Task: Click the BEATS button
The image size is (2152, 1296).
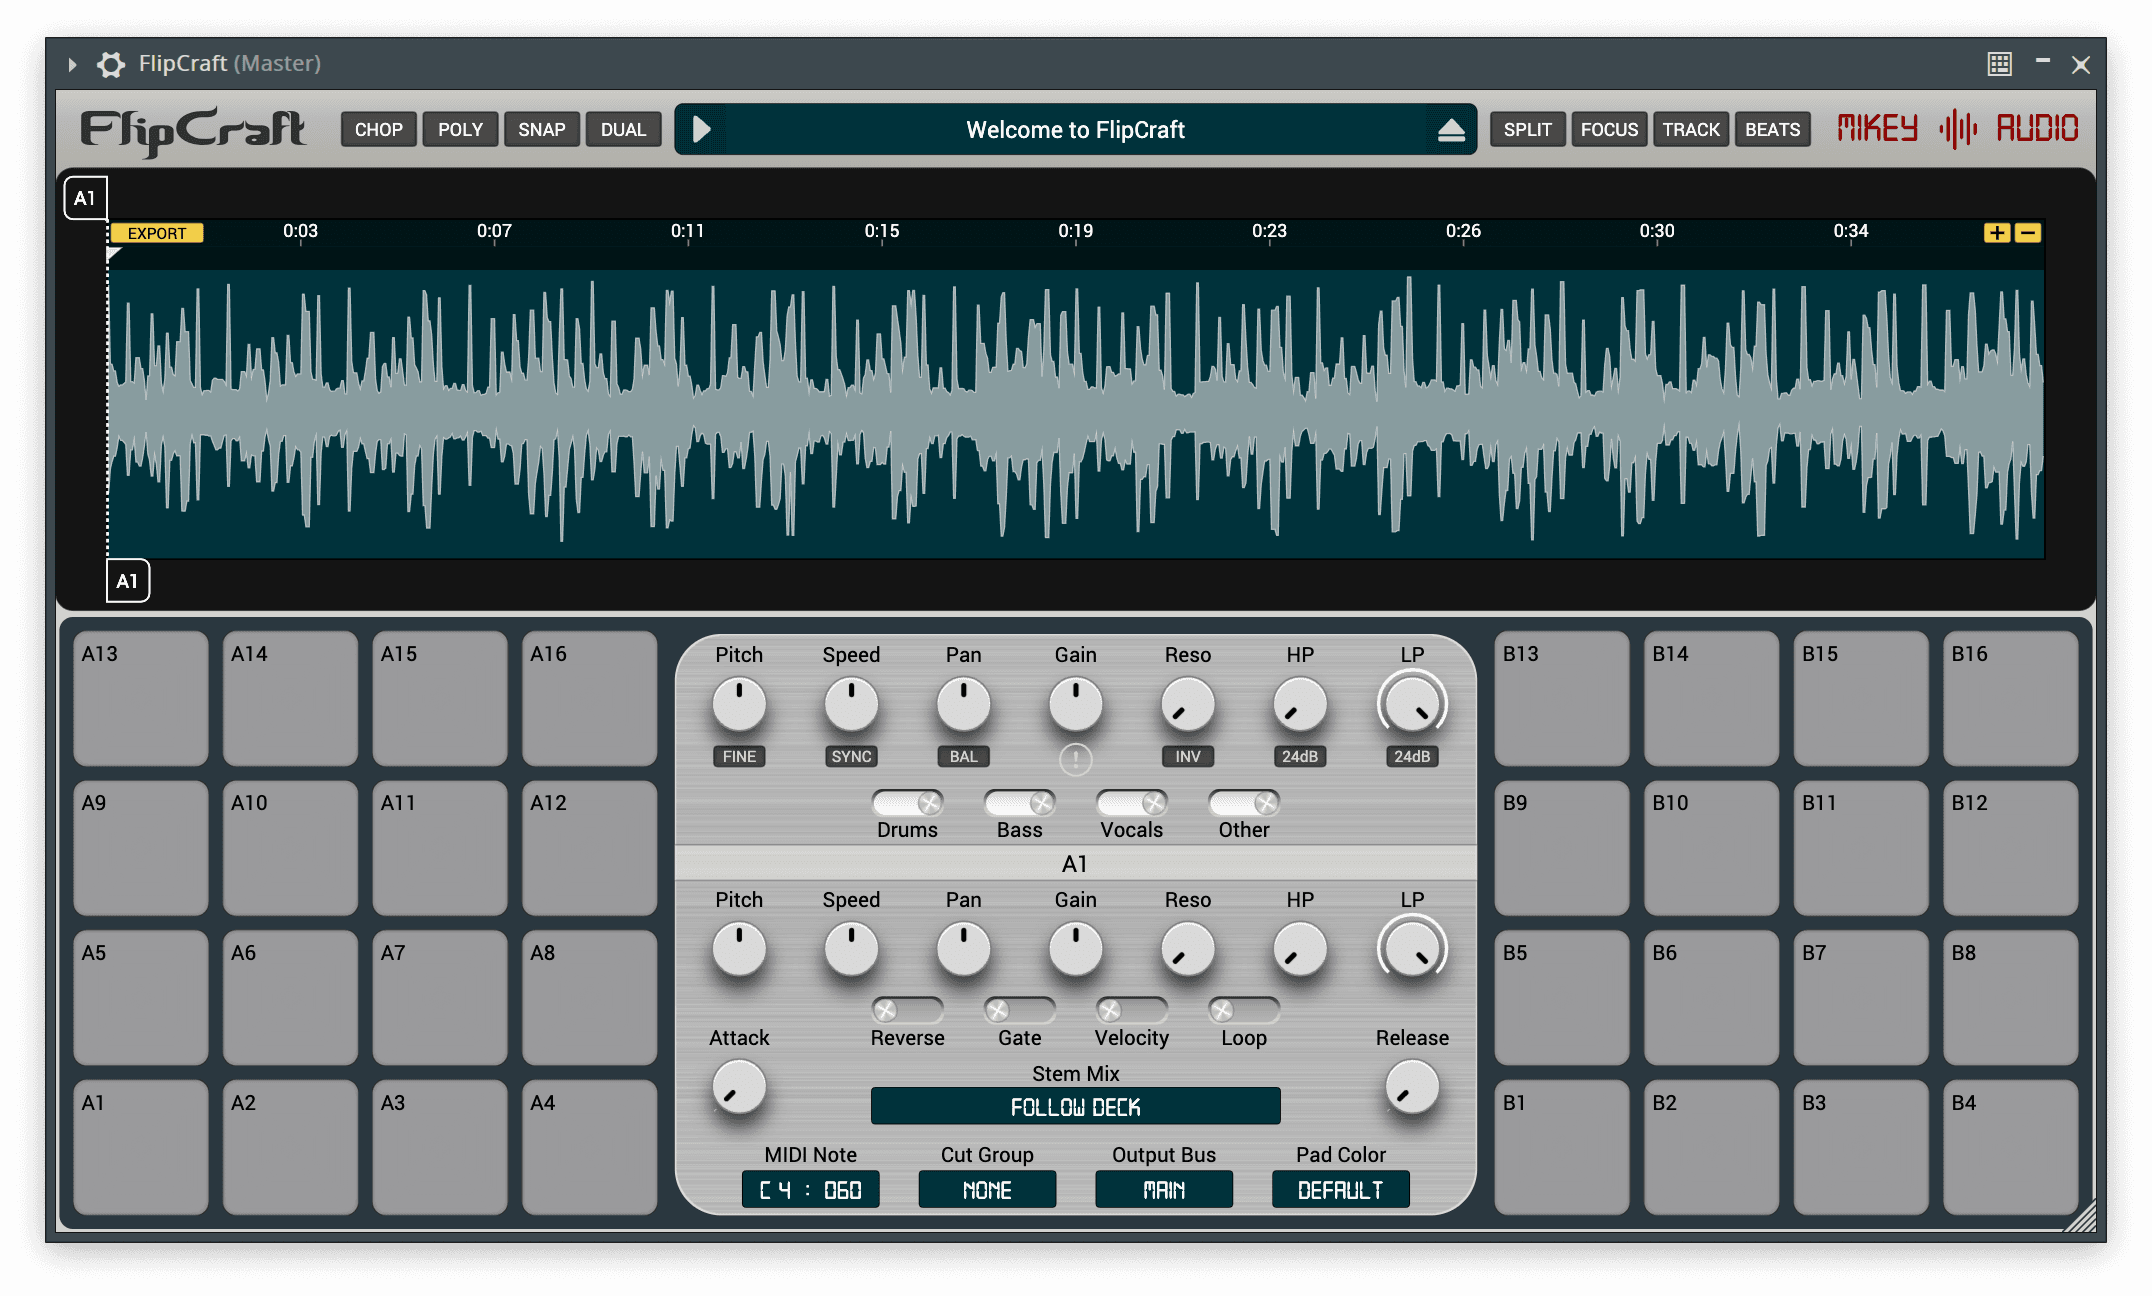Action: pyautogui.click(x=1772, y=130)
